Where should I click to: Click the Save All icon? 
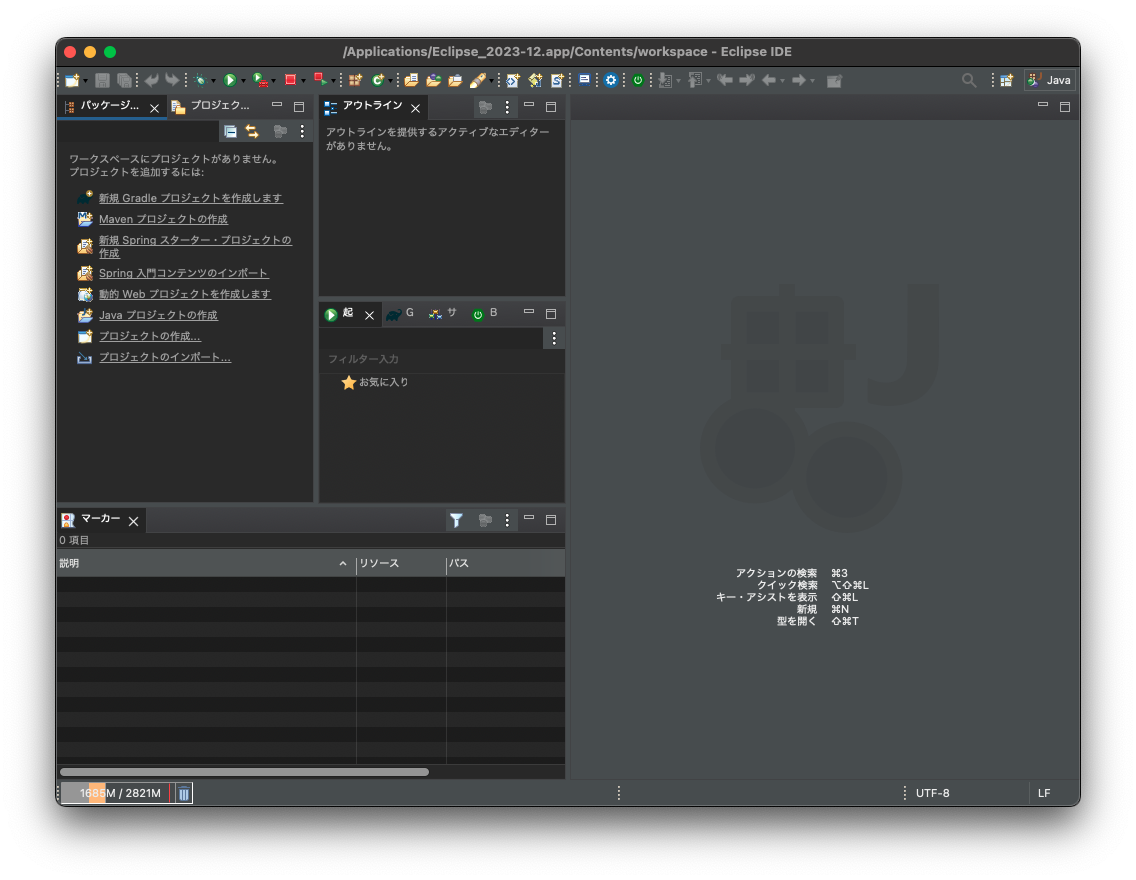(x=125, y=80)
